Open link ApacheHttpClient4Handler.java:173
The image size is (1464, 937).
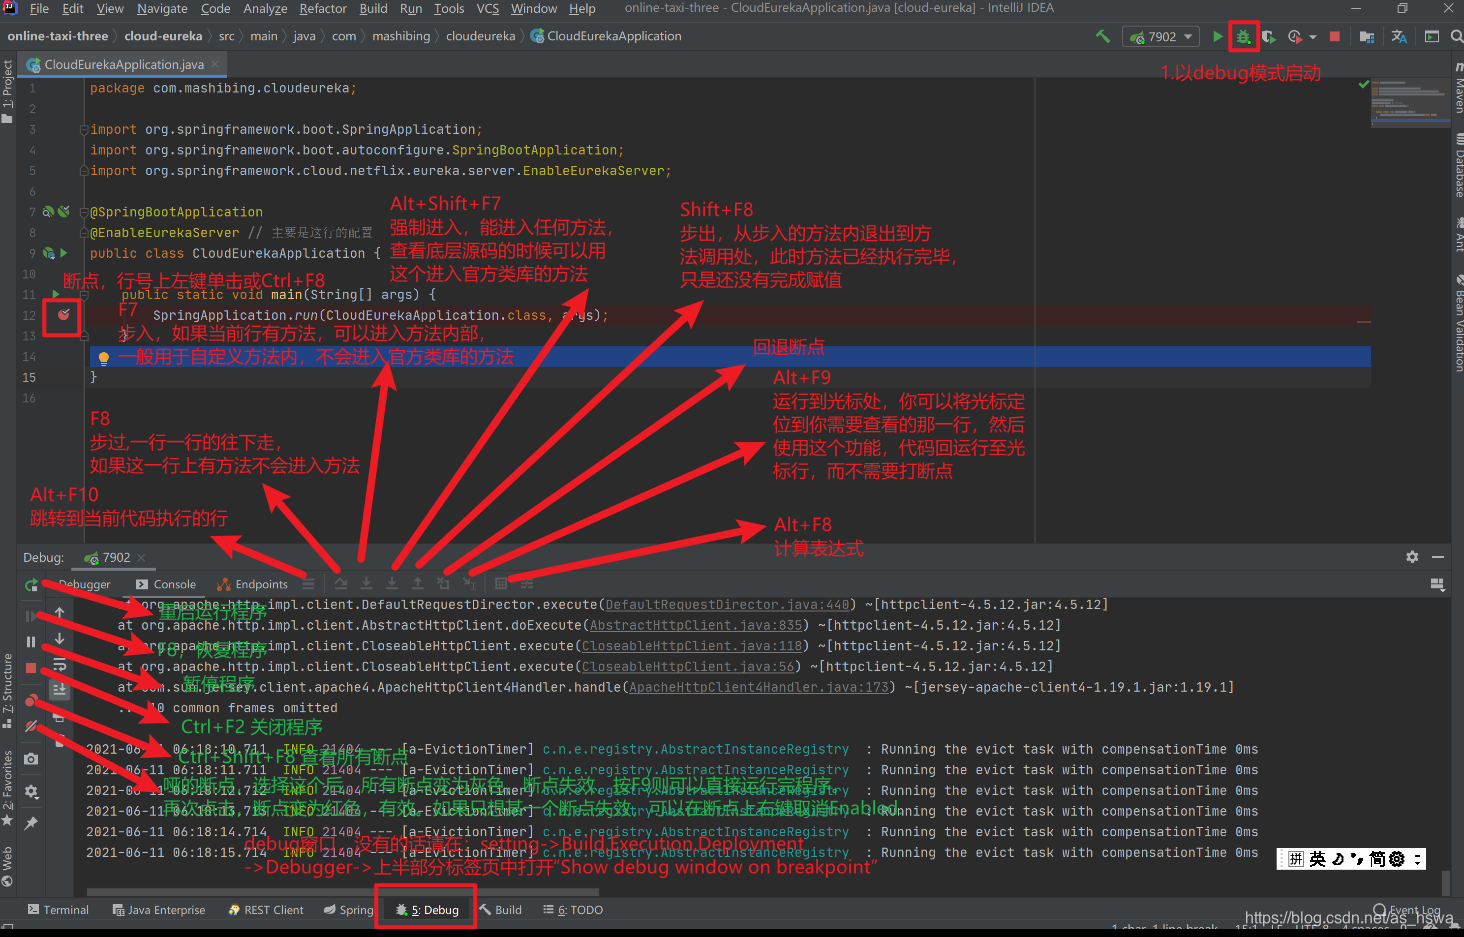[759, 688]
